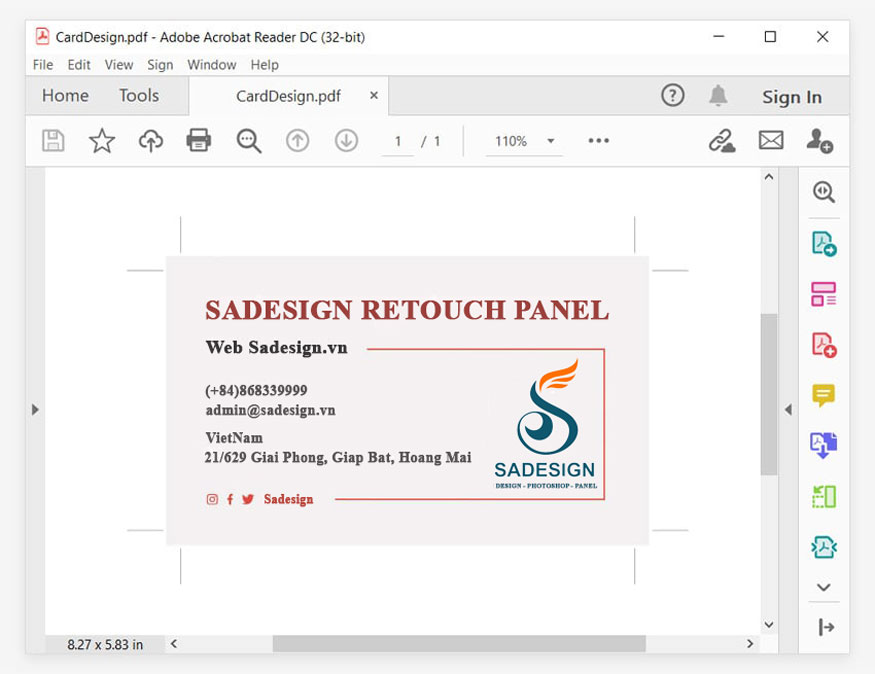Collapse the right tools pane arrow
This screenshot has width=875, height=674.
(788, 410)
